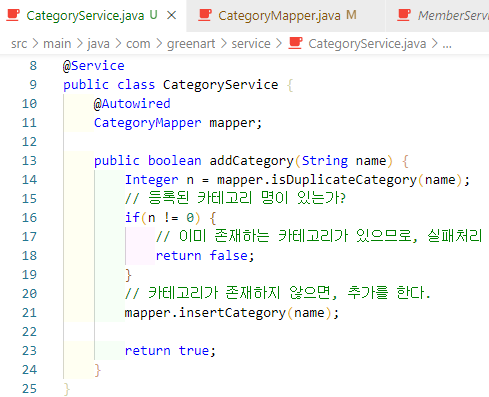Click the Java icon on MemberService tab

404,15
